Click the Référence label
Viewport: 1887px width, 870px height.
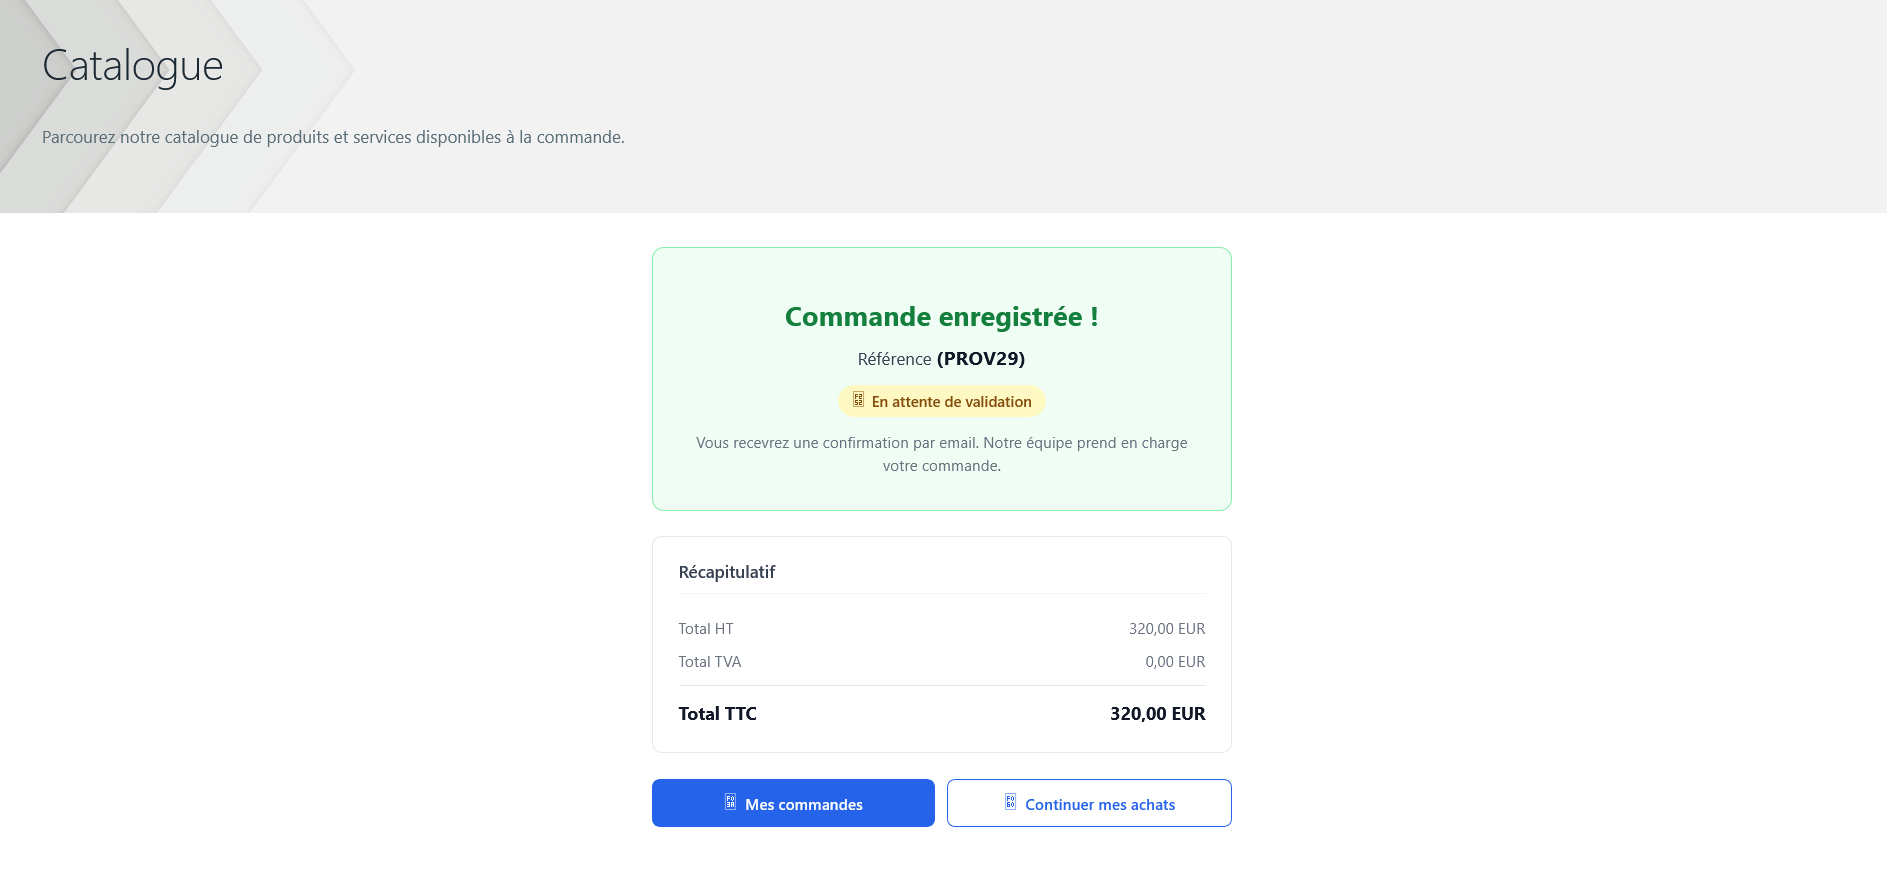point(894,359)
